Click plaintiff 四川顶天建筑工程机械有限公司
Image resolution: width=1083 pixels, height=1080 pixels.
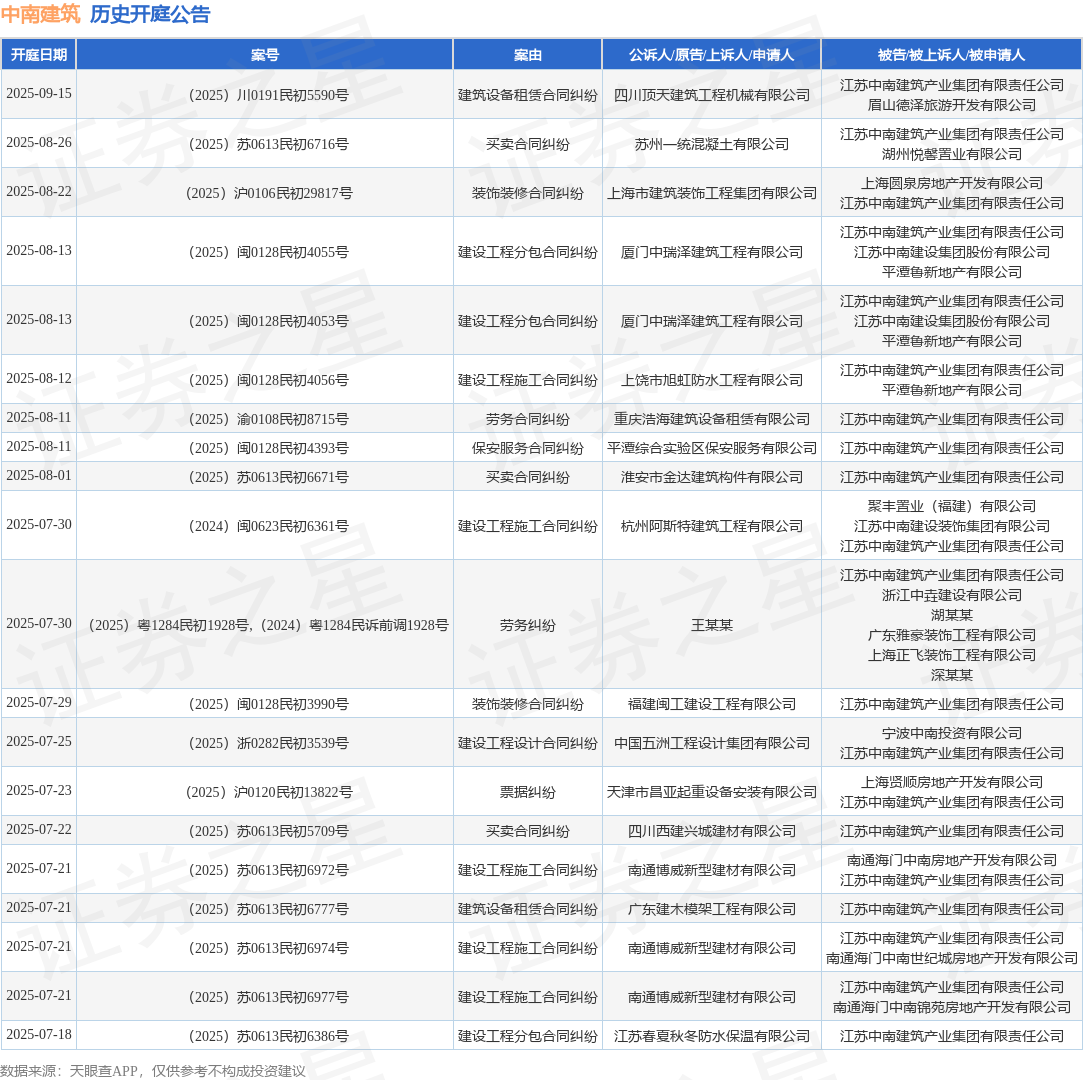(x=711, y=95)
